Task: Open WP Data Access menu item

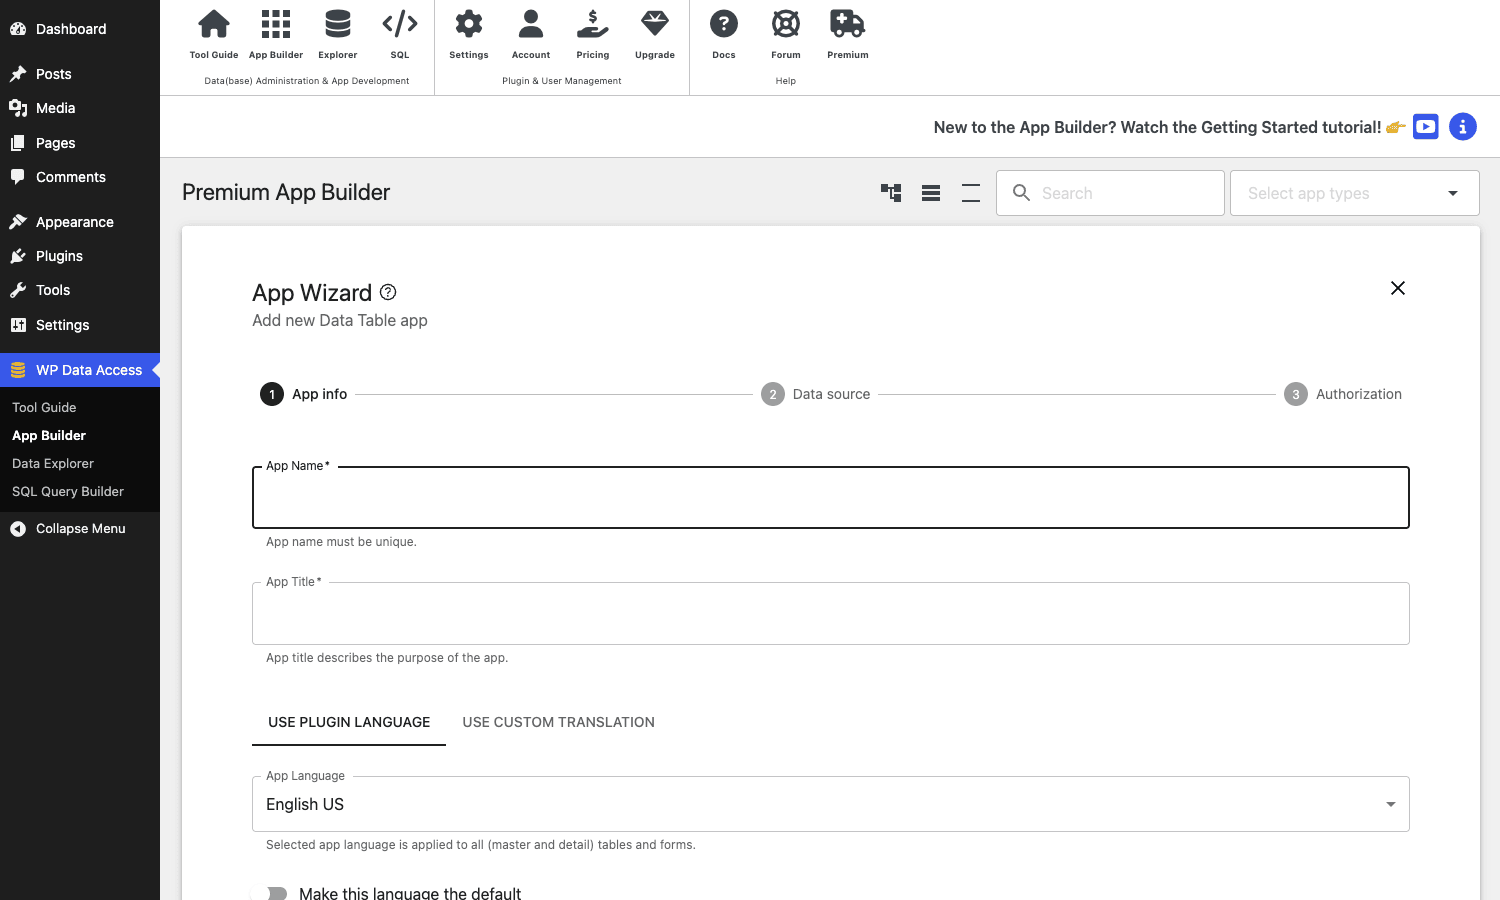Action: pyautogui.click(x=80, y=370)
